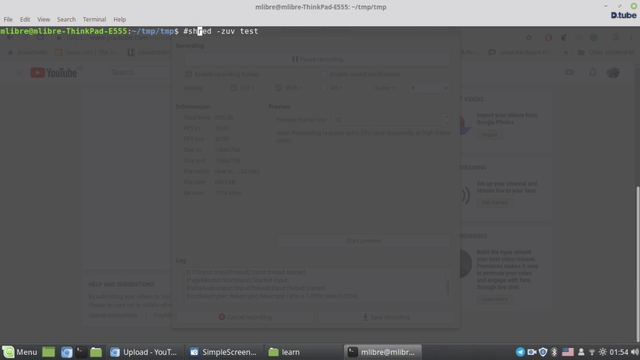
Task: Launch Chromium from the panel launcher
Action: pyautogui.click(x=67, y=352)
